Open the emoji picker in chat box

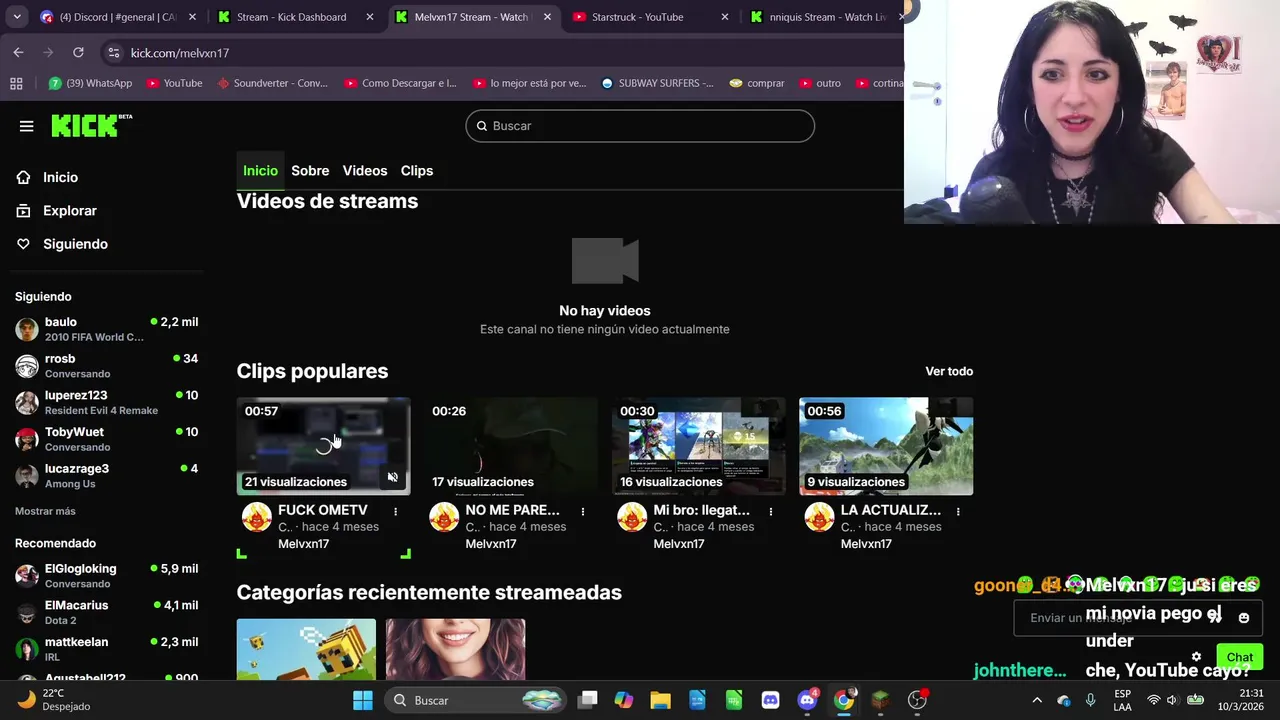[x=1244, y=618]
